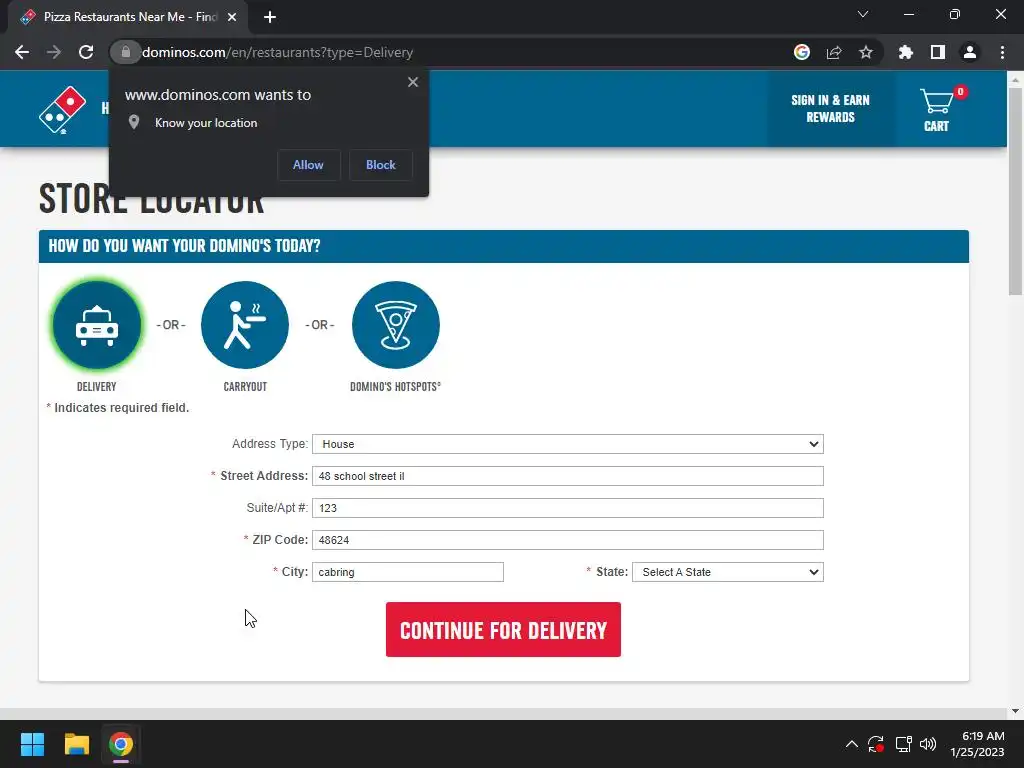
Task: Close the Pizza Restaurants Near Me tab
Action: pos(232,17)
